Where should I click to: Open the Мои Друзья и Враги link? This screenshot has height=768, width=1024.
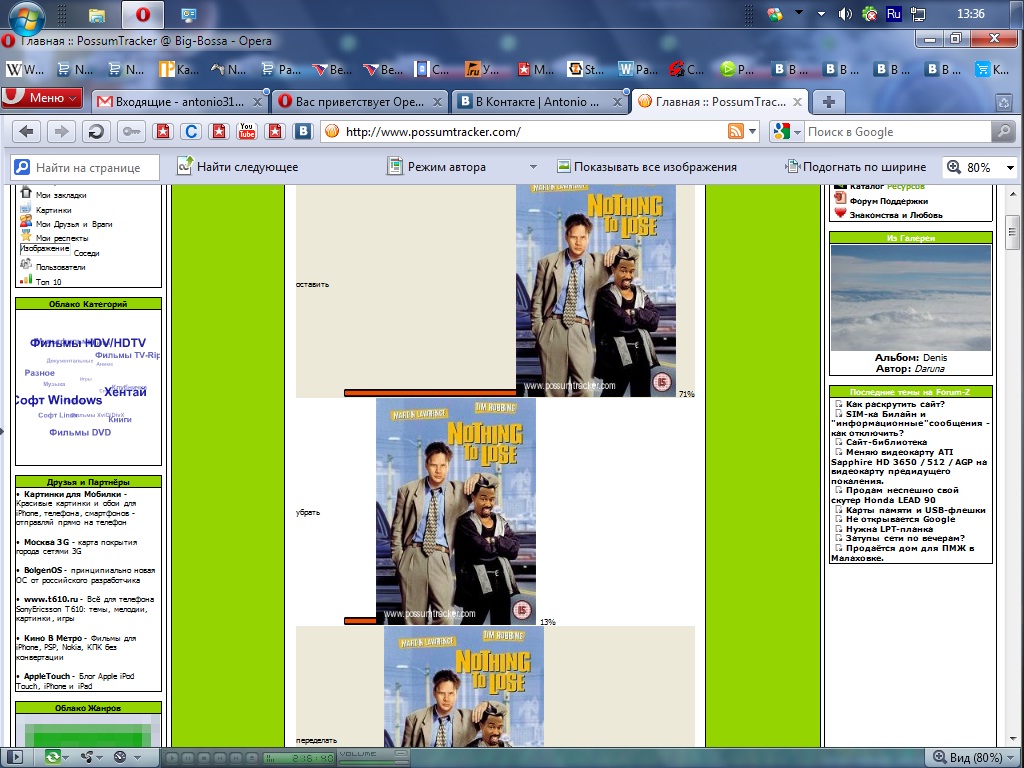(74, 224)
